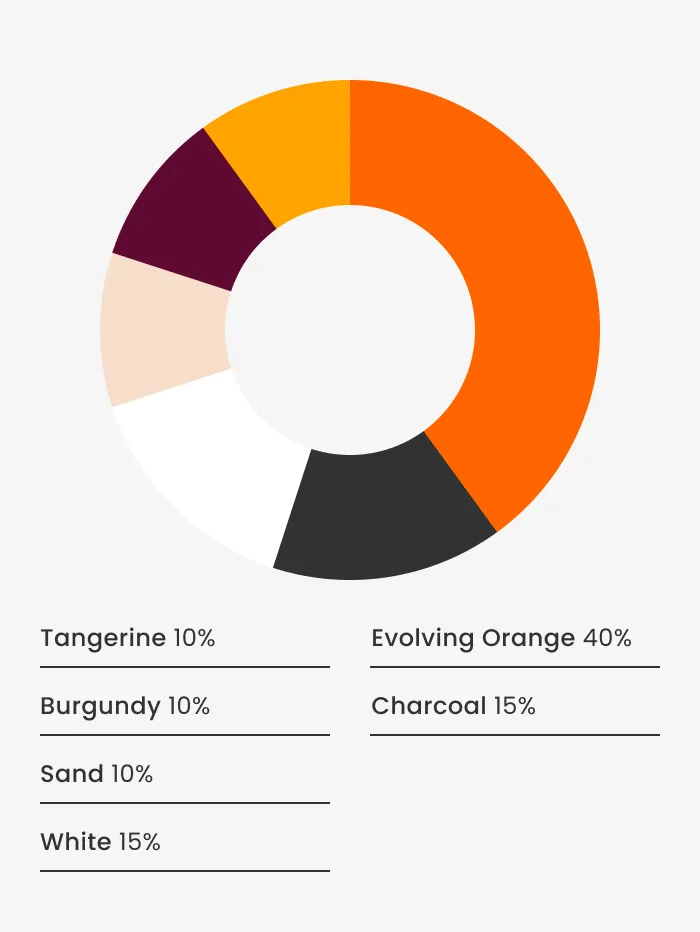700x932 pixels.
Task: Click the Tangerine legend label
Action: (x=103, y=638)
